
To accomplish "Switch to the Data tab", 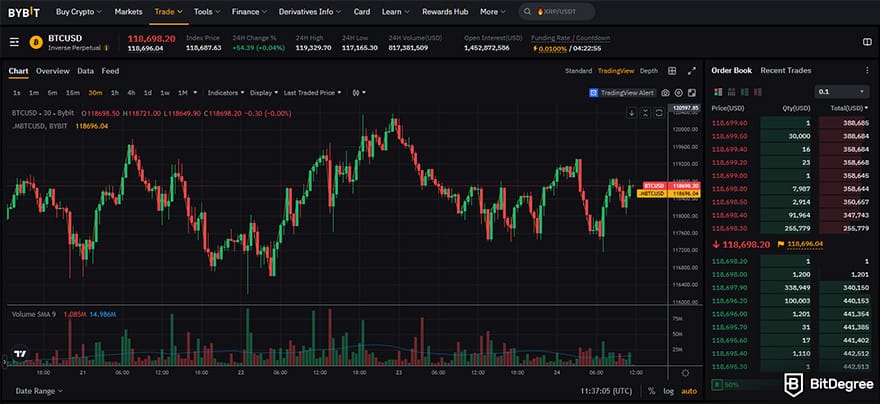I will pos(85,71).
